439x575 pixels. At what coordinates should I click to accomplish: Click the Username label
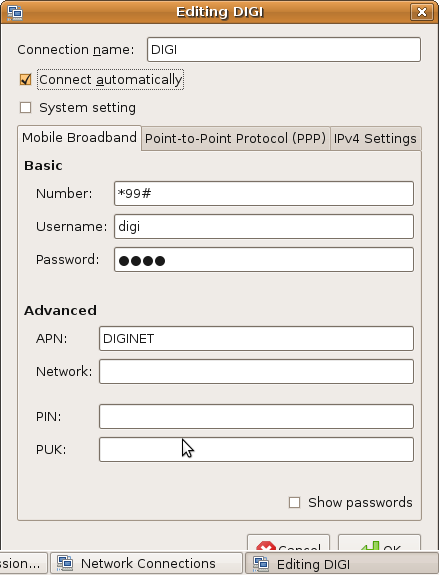pyautogui.click(x=72, y=226)
